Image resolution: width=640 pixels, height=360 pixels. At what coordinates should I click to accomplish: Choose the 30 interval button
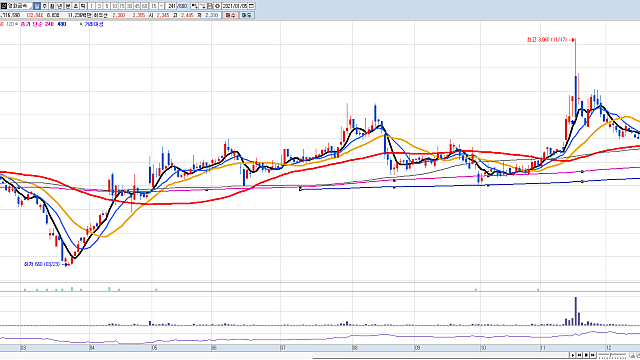click(129, 6)
